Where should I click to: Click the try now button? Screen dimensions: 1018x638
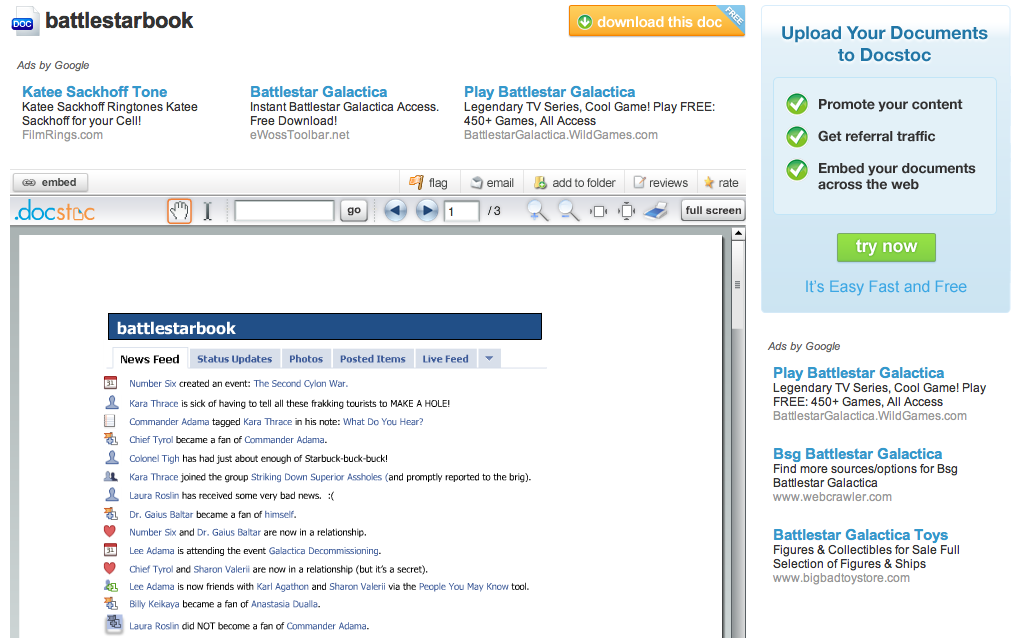(x=886, y=247)
